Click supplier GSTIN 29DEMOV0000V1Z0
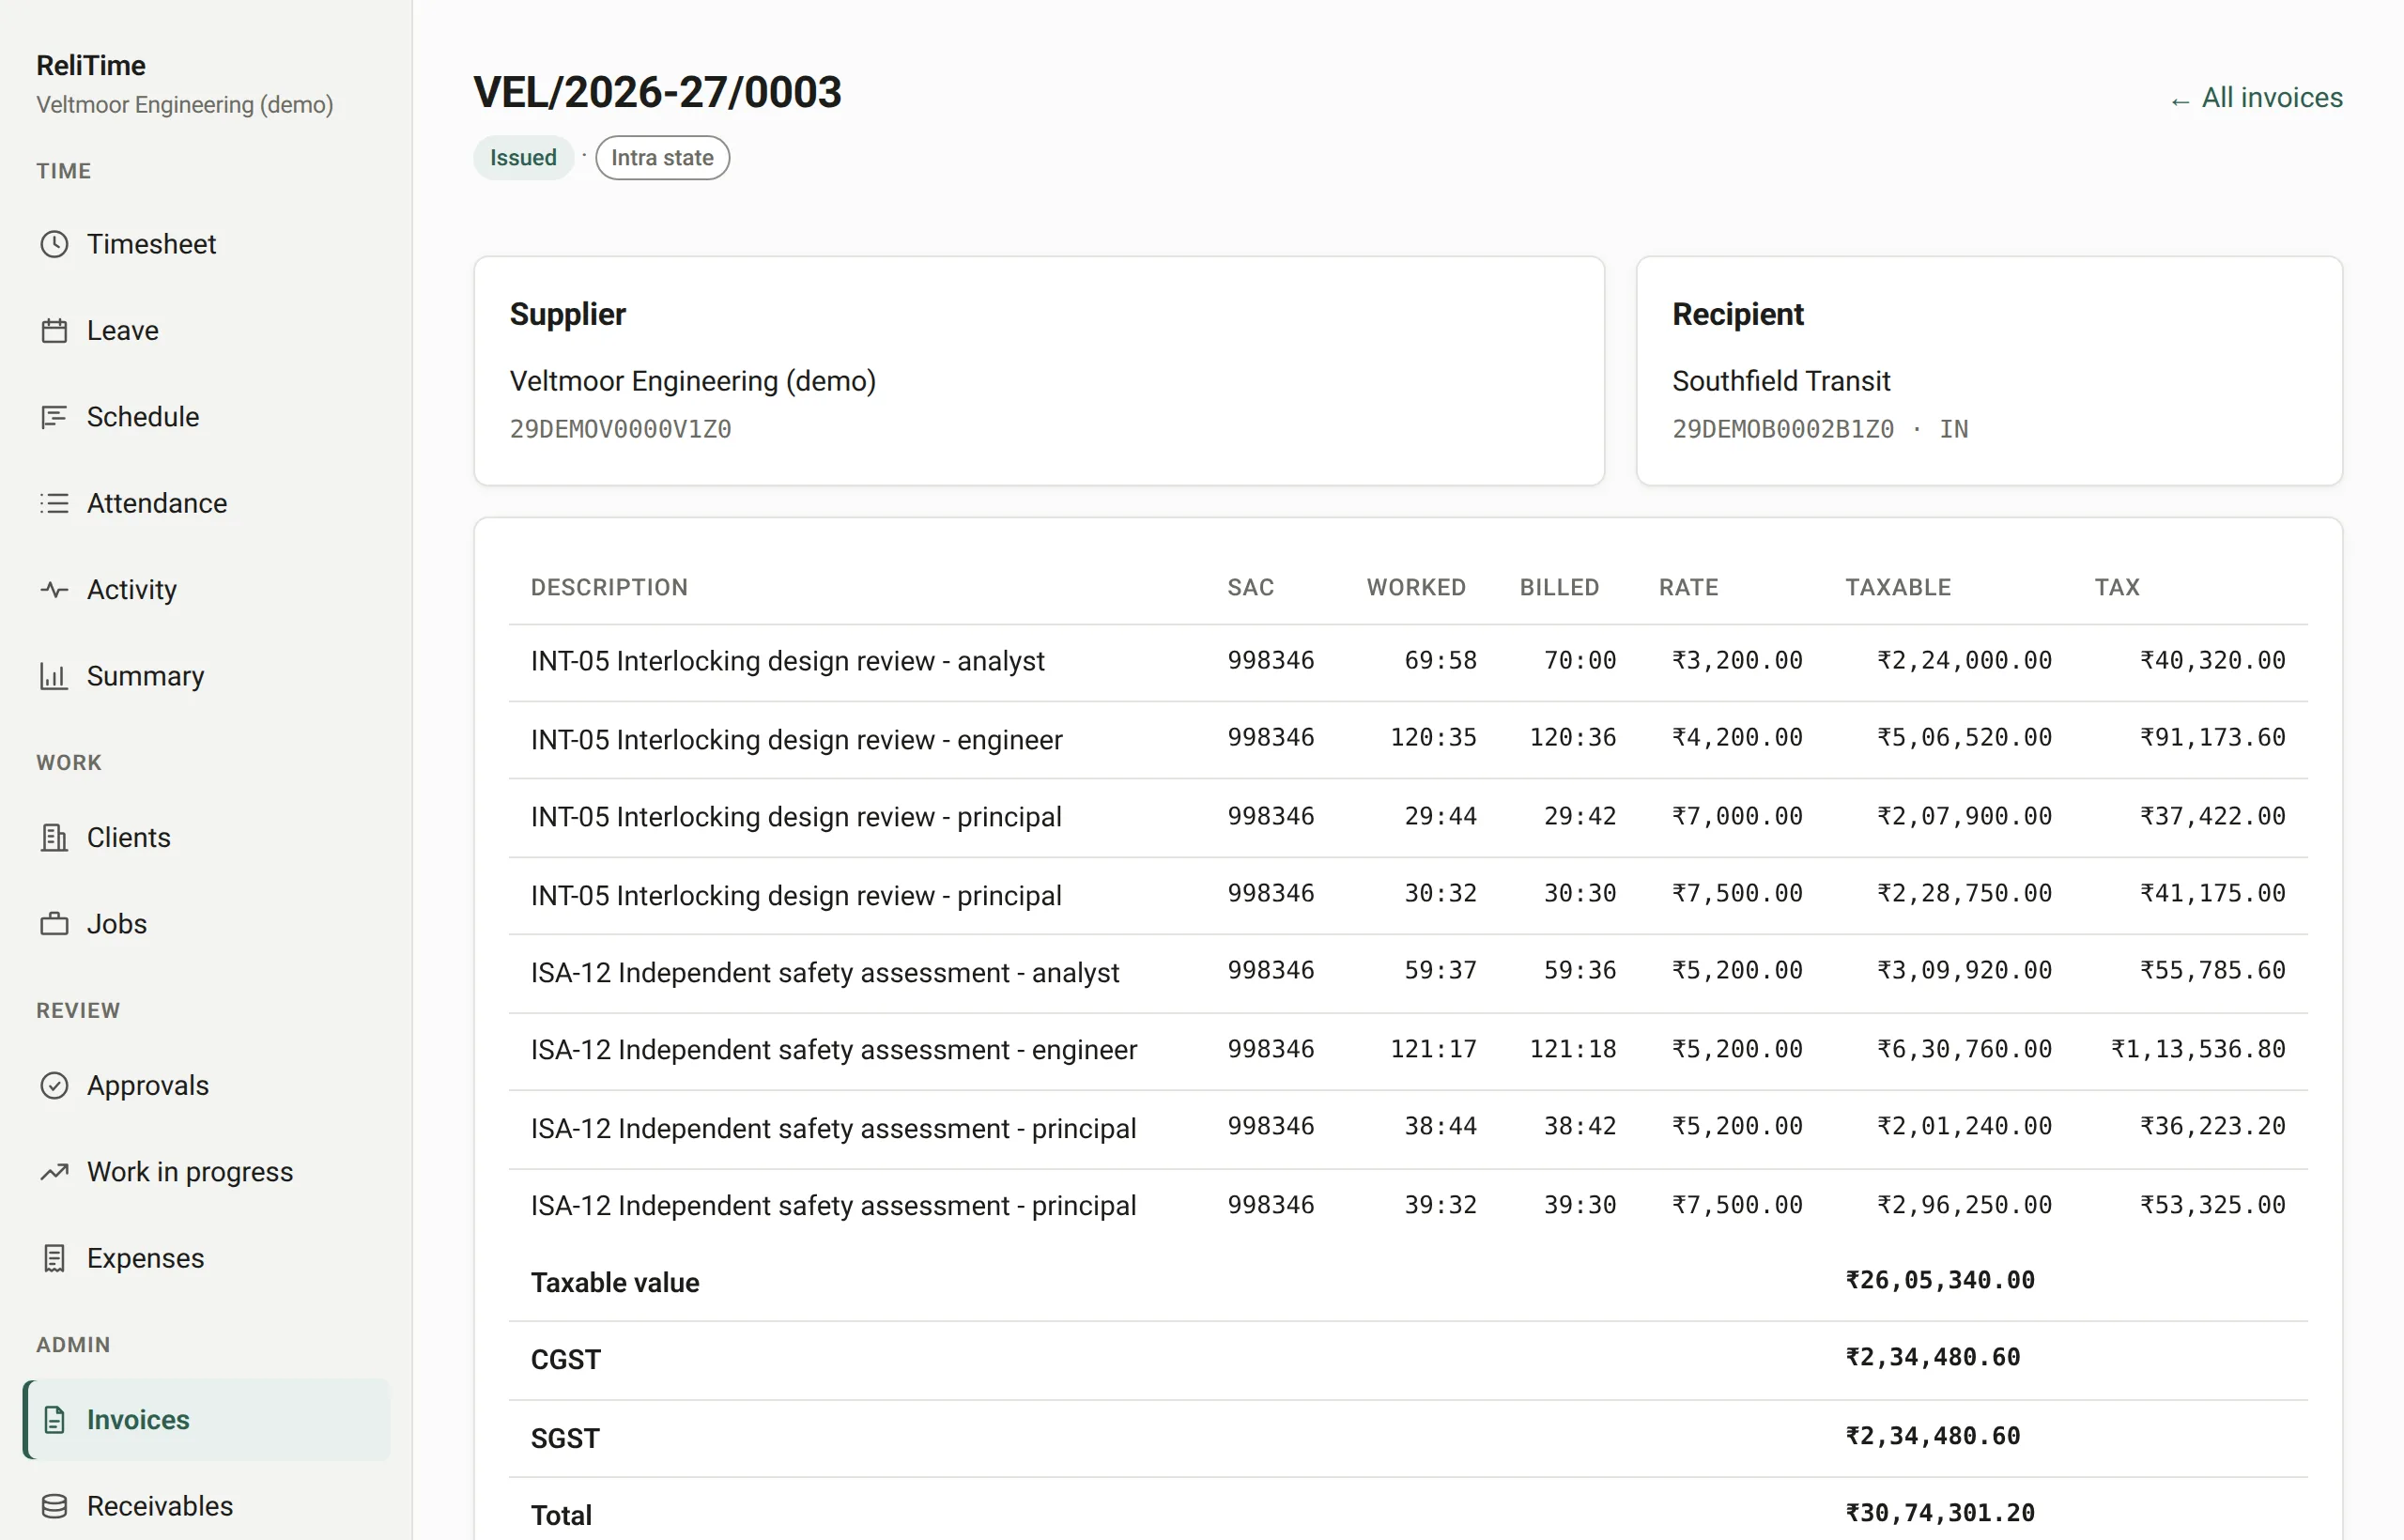 [620, 429]
